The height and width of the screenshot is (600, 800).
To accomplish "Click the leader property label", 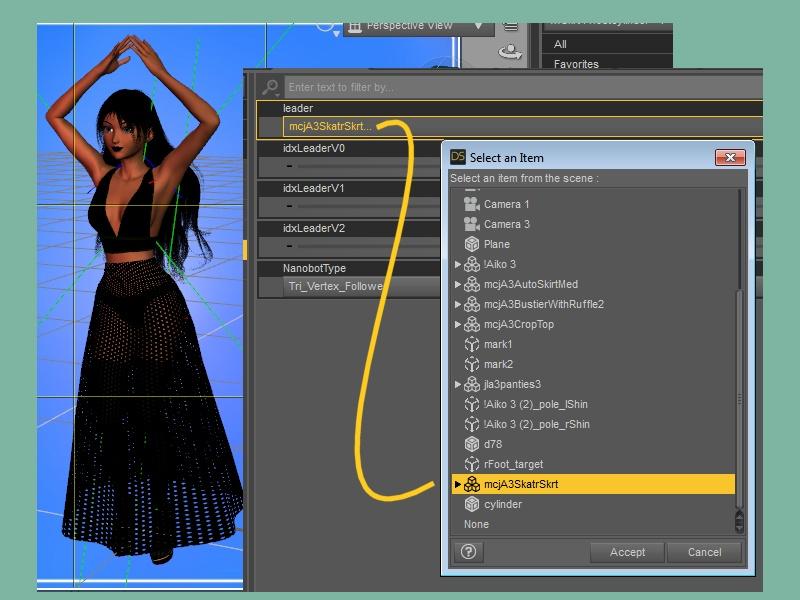I will tap(298, 108).
